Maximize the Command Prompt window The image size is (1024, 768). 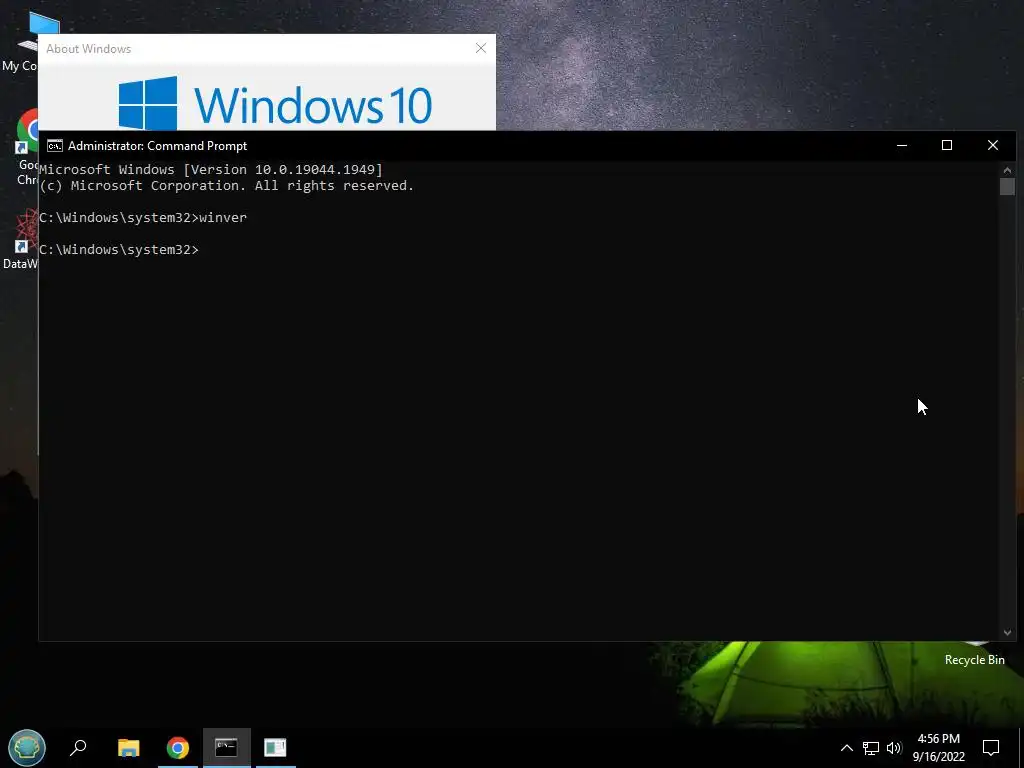tap(947, 146)
